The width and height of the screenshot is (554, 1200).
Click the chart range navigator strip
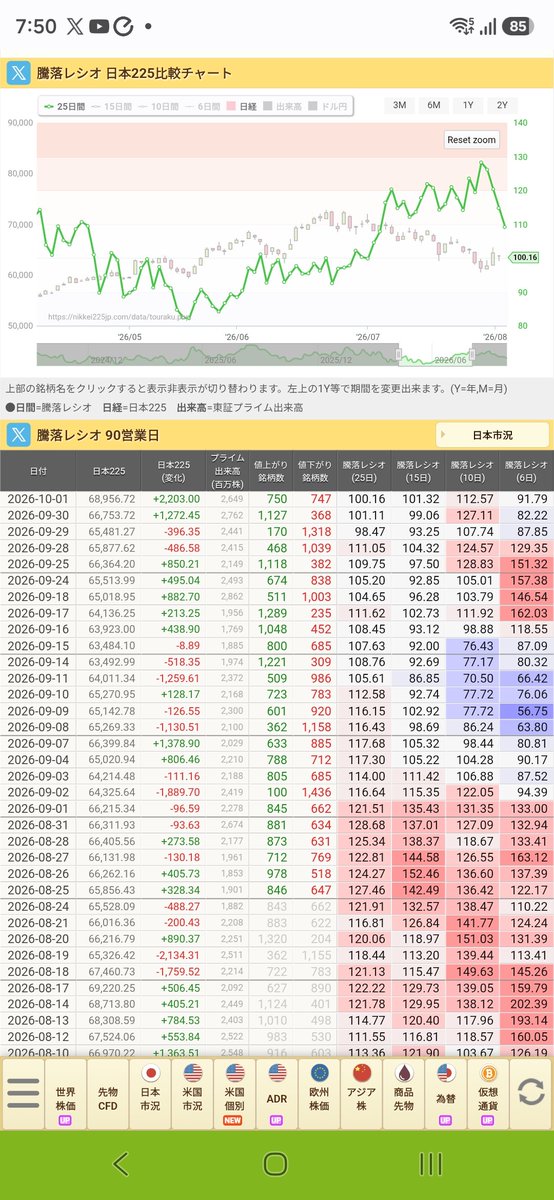tap(271, 355)
